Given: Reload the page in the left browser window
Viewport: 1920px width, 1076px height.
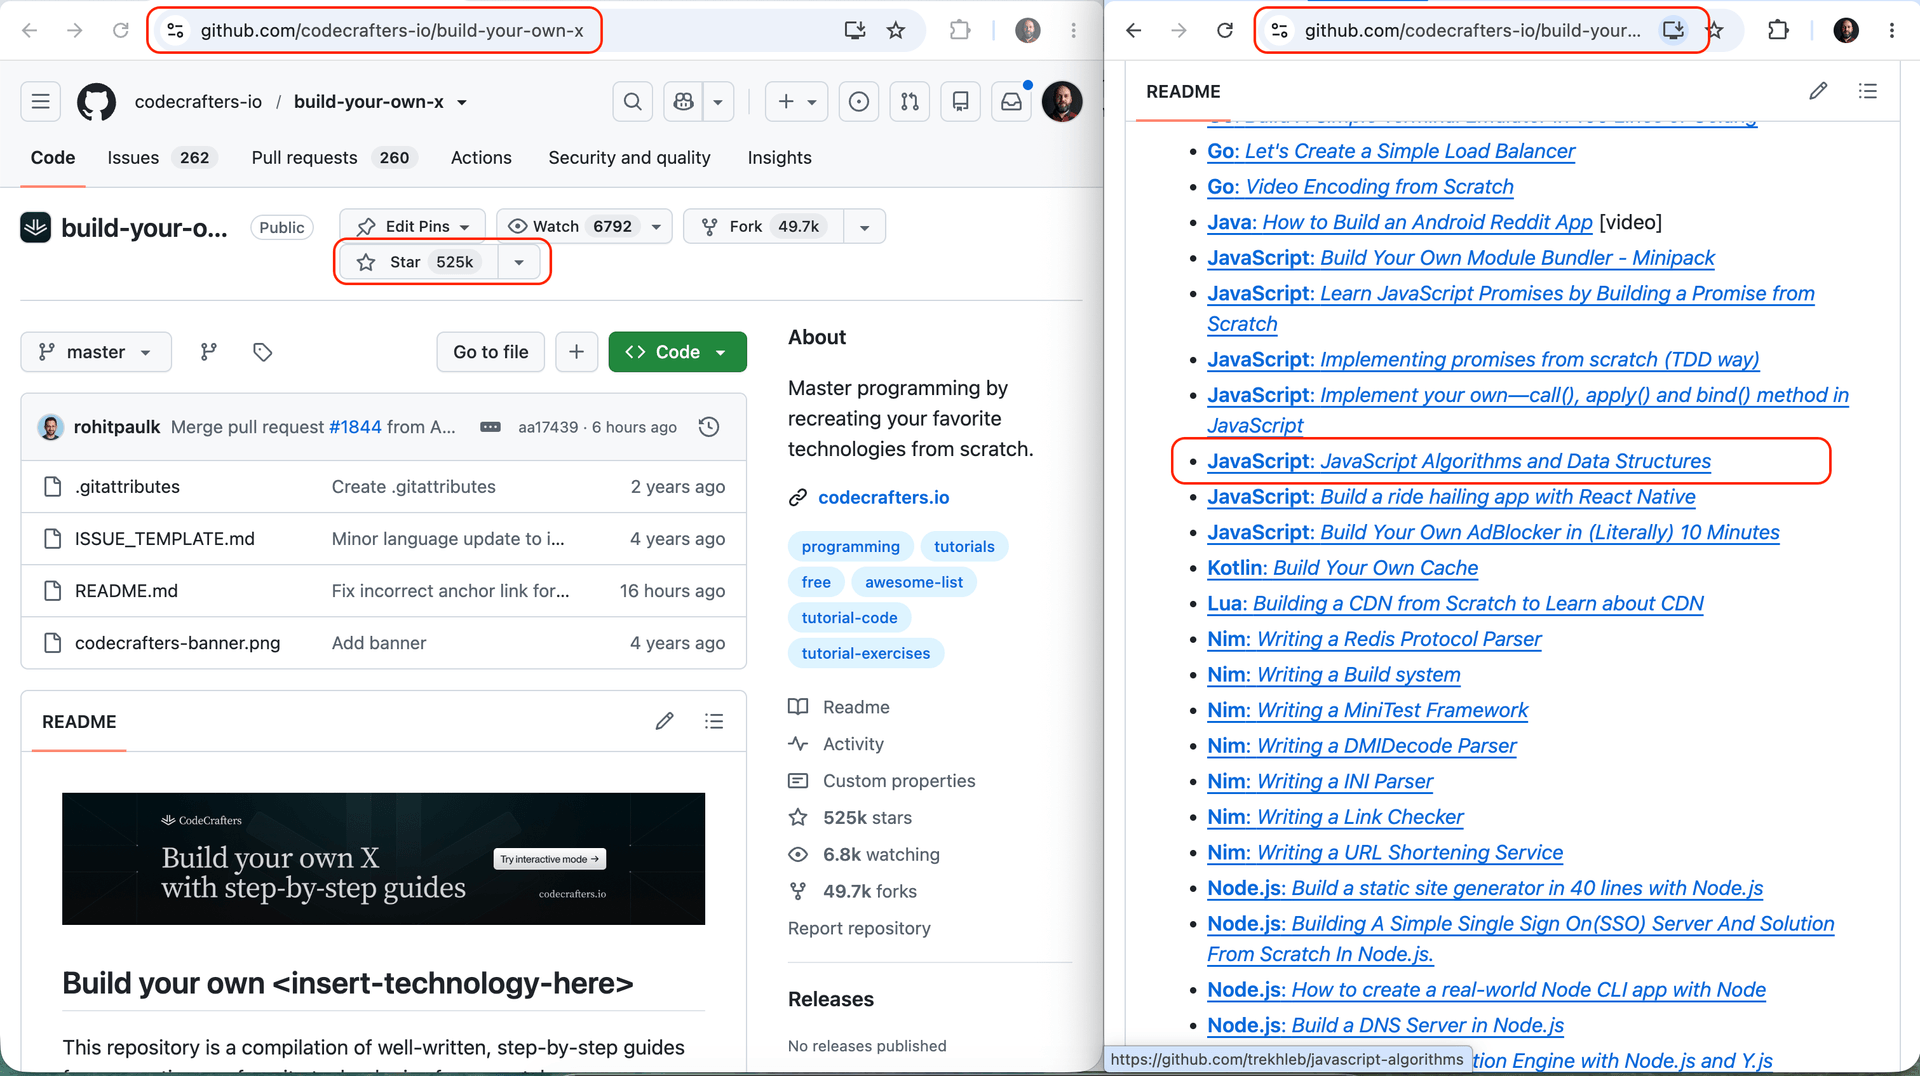Looking at the screenshot, I should (121, 30).
